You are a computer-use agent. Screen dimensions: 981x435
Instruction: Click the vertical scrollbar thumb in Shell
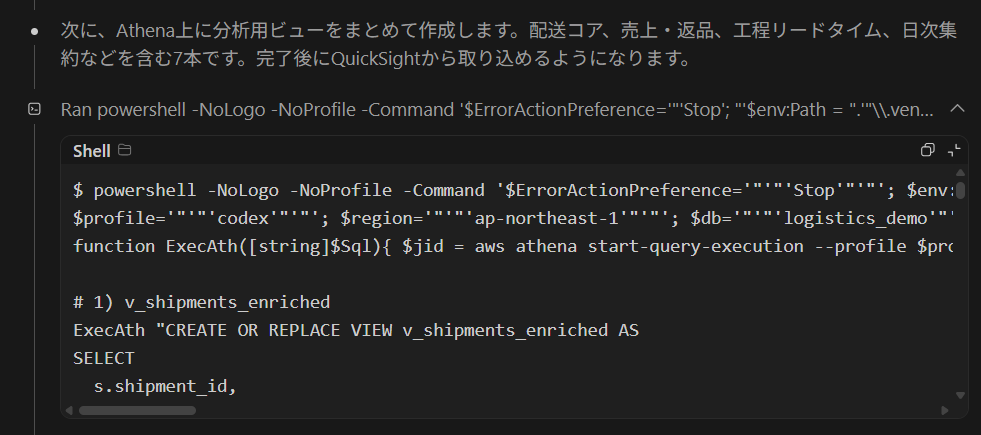point(960,190)
